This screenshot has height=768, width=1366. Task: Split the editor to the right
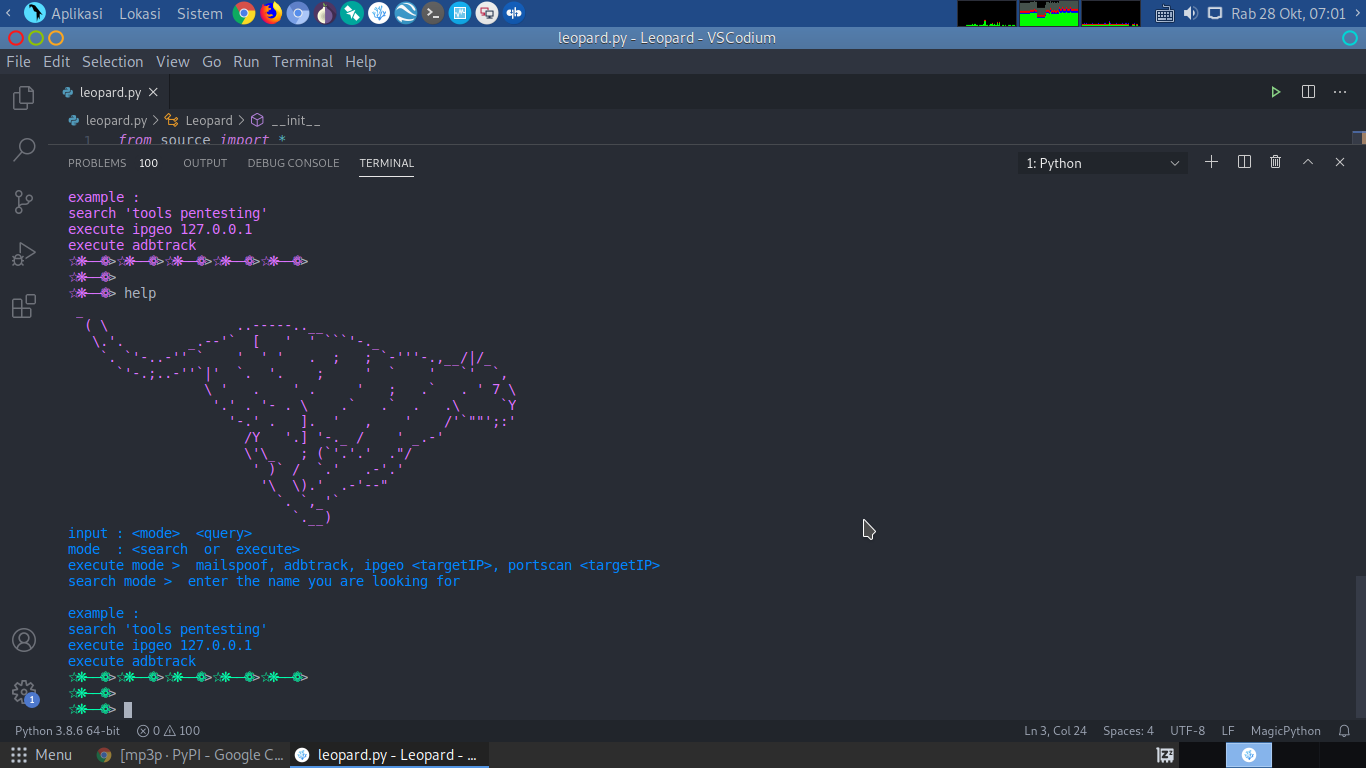1308,92
